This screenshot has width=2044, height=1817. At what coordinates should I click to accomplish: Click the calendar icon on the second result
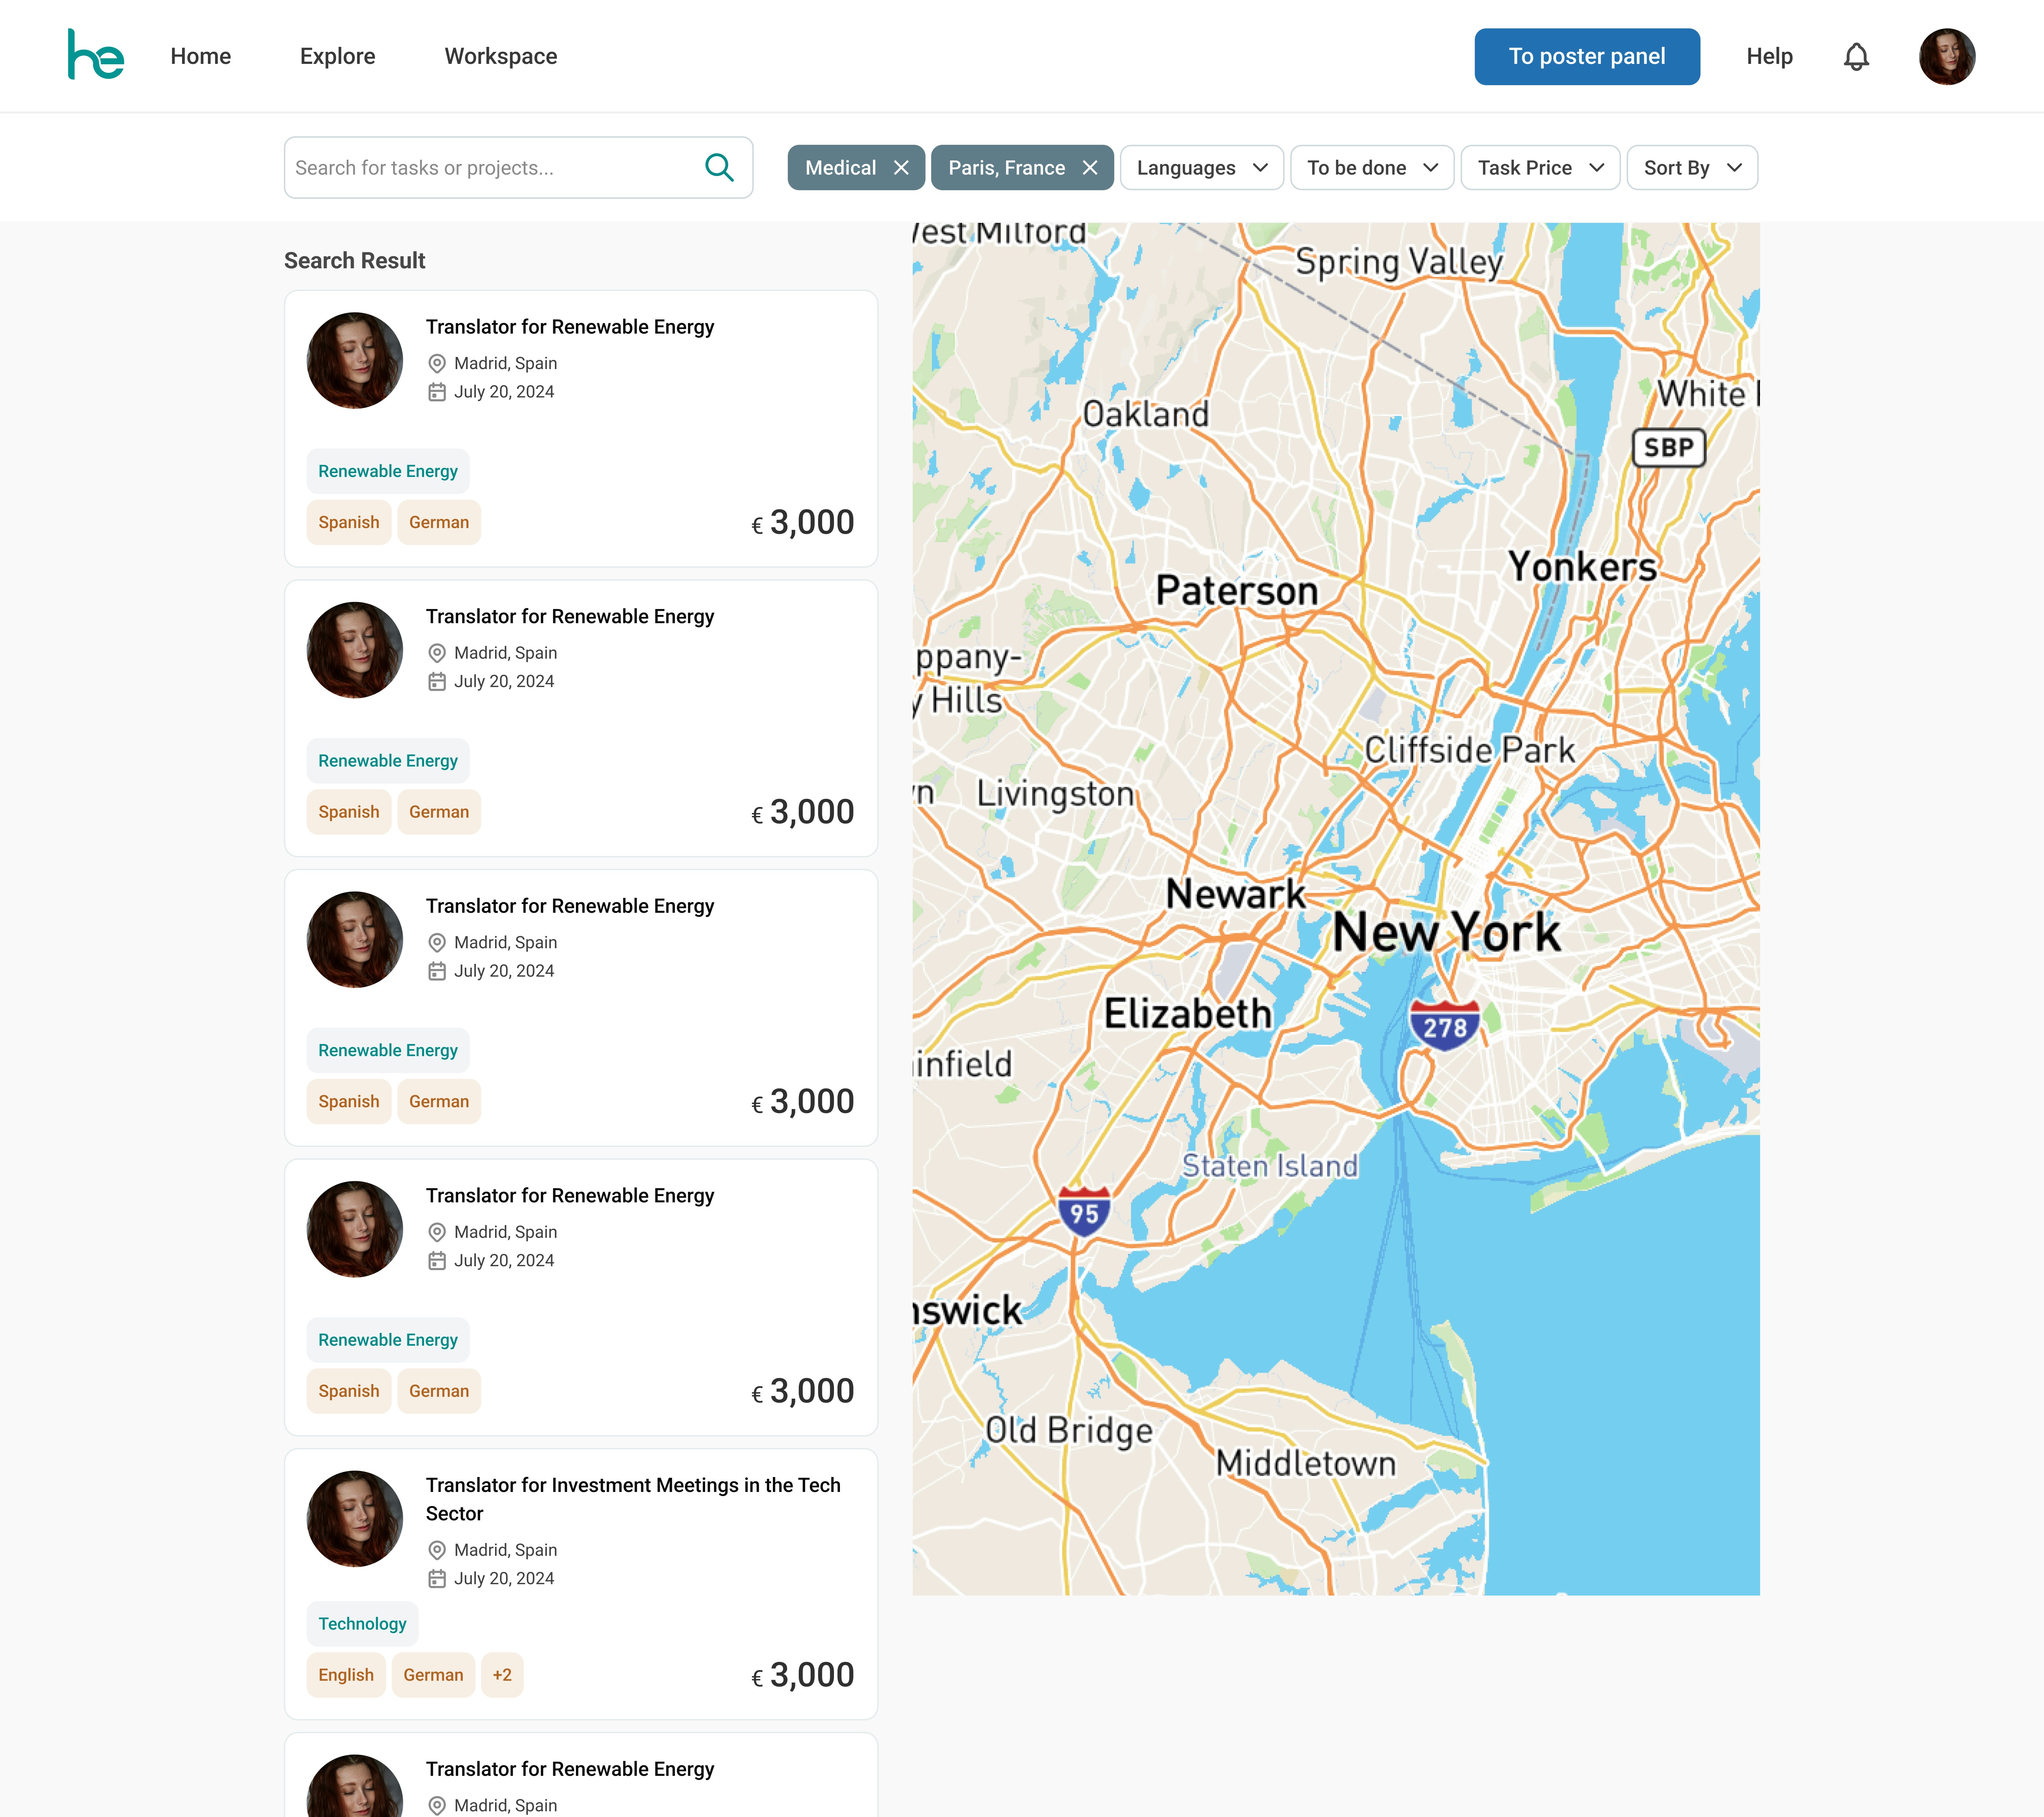(x=437, y=682)
